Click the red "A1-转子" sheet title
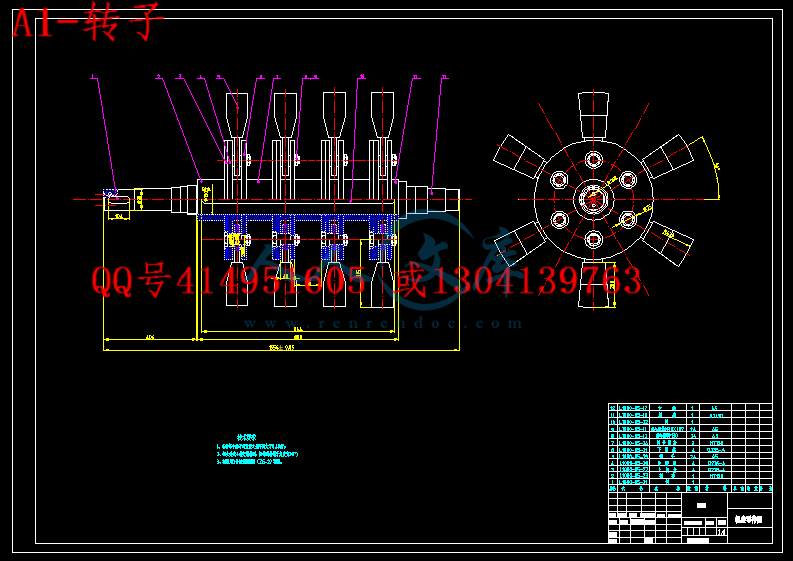 (88, 21)
